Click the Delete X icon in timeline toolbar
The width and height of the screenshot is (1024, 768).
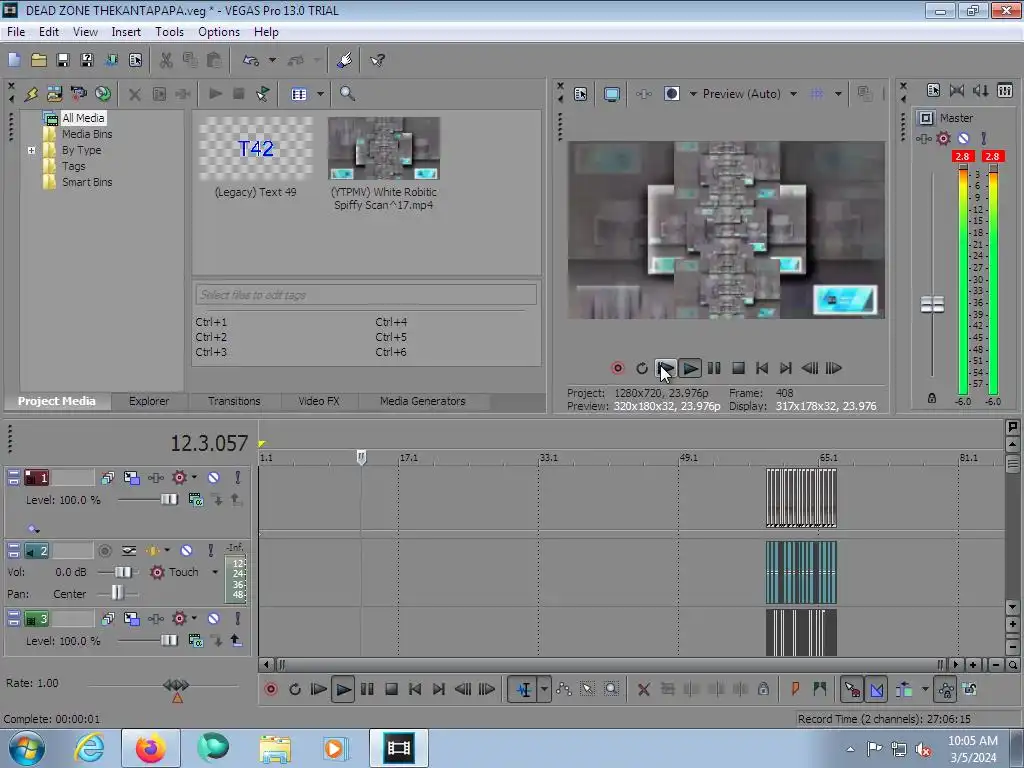click(x=643, y=689)
